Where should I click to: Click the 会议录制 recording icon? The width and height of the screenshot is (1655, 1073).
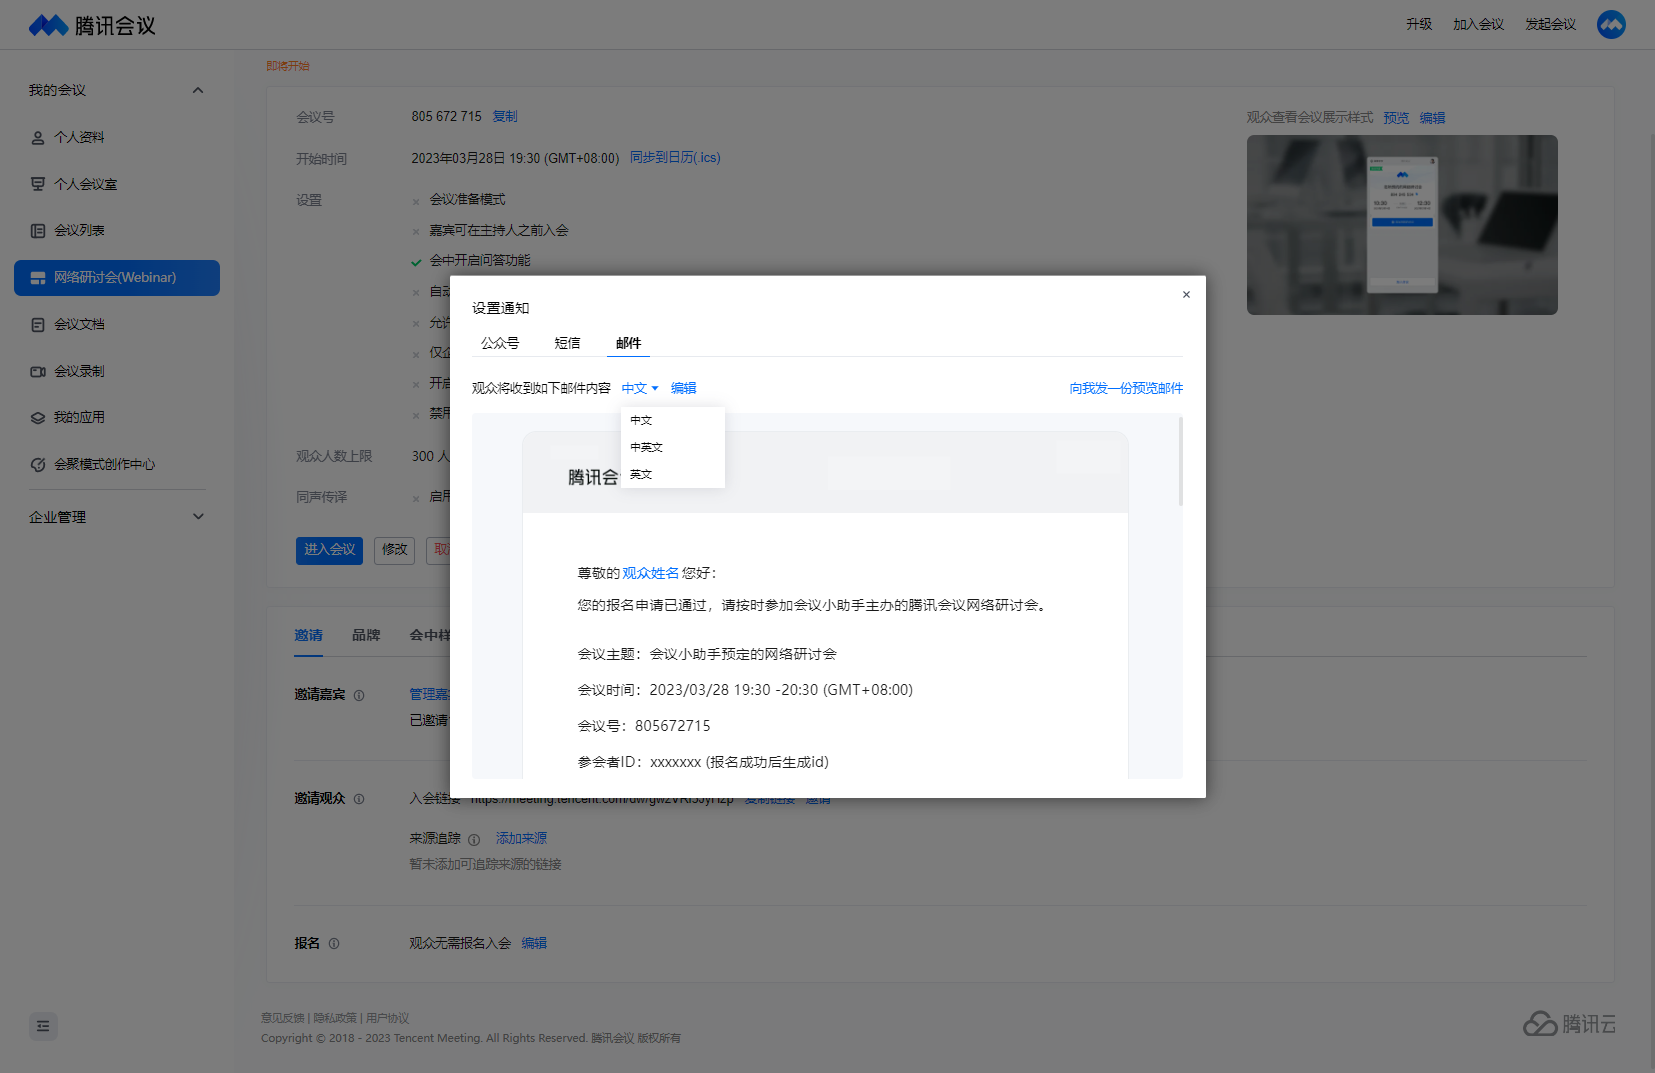(38, 372)
